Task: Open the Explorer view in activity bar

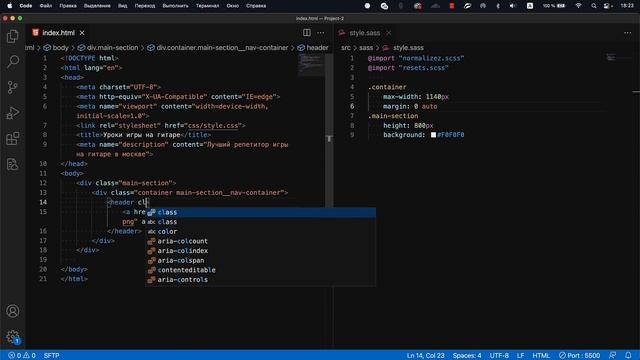Action: 13,36
